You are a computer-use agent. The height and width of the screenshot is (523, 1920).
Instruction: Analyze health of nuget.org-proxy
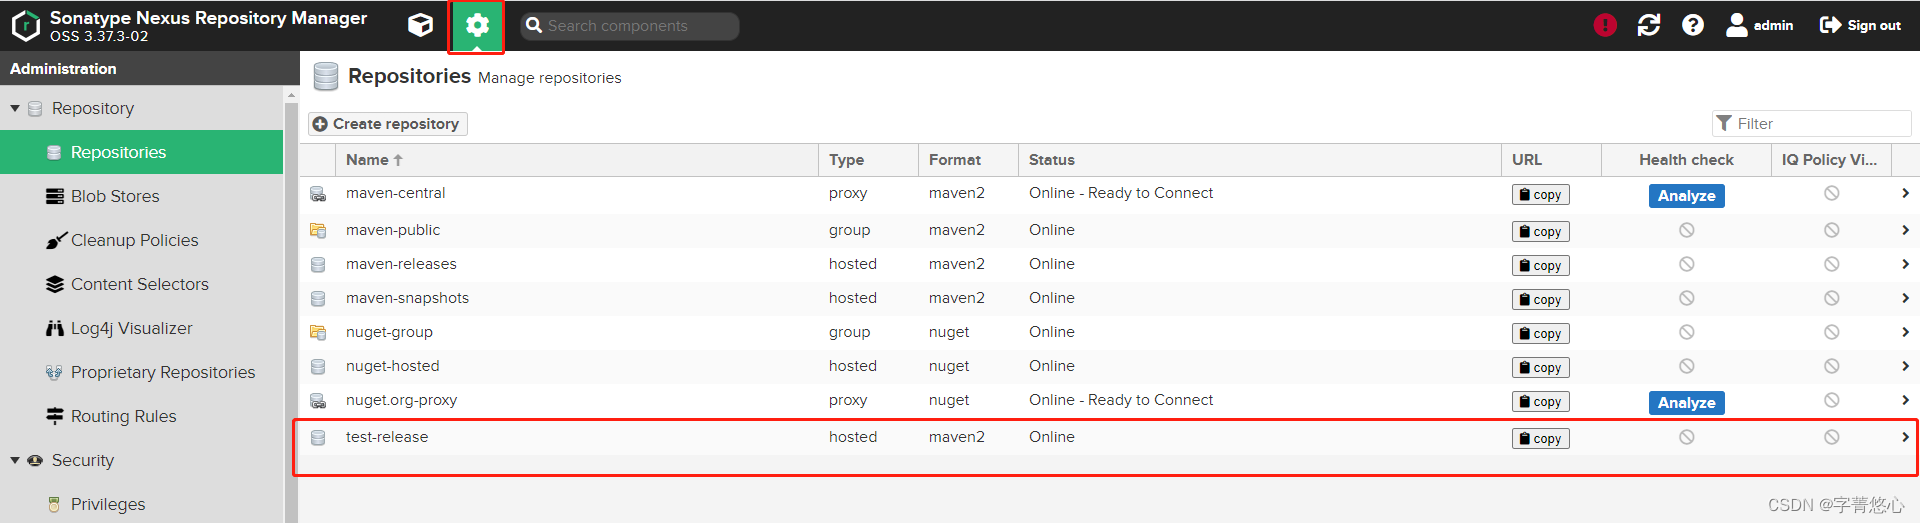1686,403
